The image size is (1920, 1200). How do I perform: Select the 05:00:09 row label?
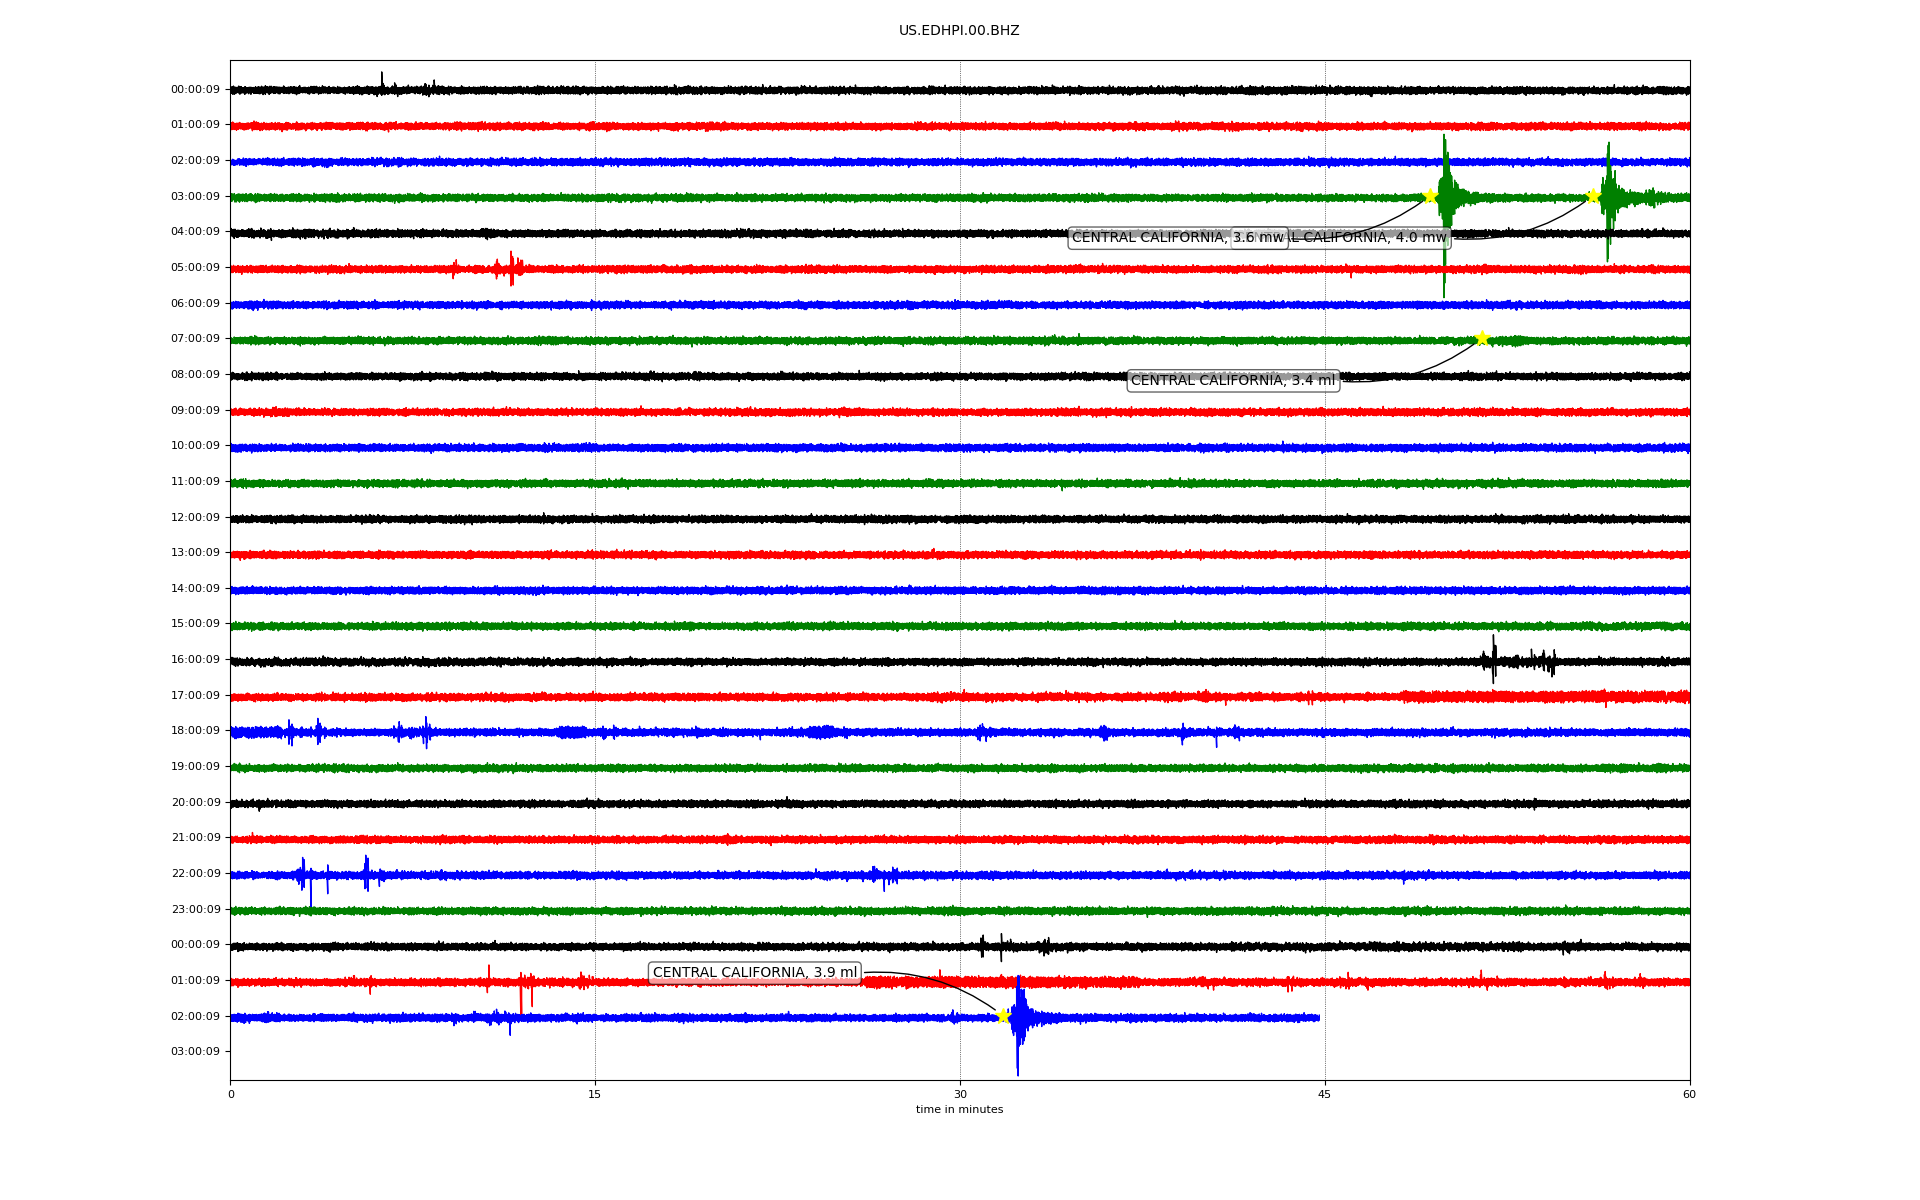coord(195,268)
